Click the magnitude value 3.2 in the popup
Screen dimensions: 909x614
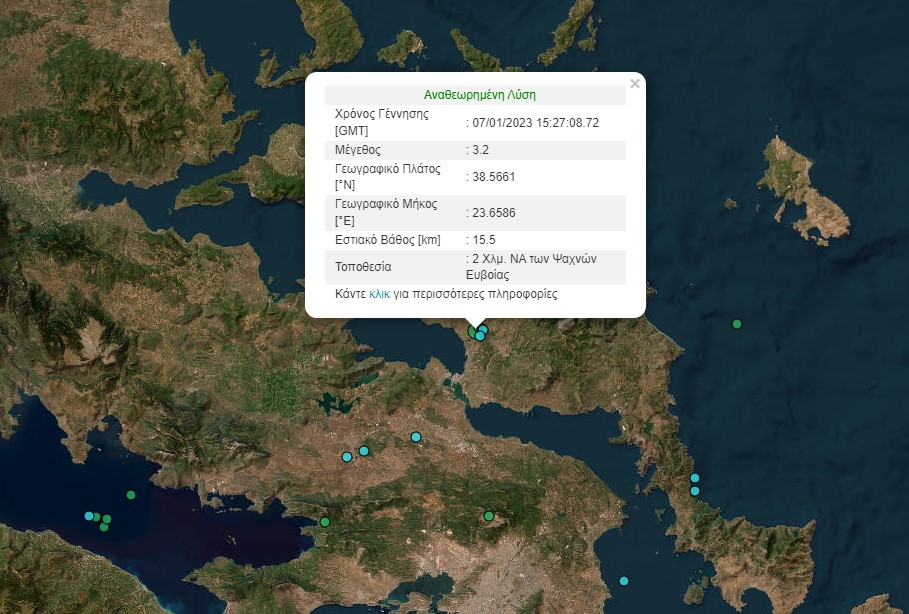tap(480, 150)
